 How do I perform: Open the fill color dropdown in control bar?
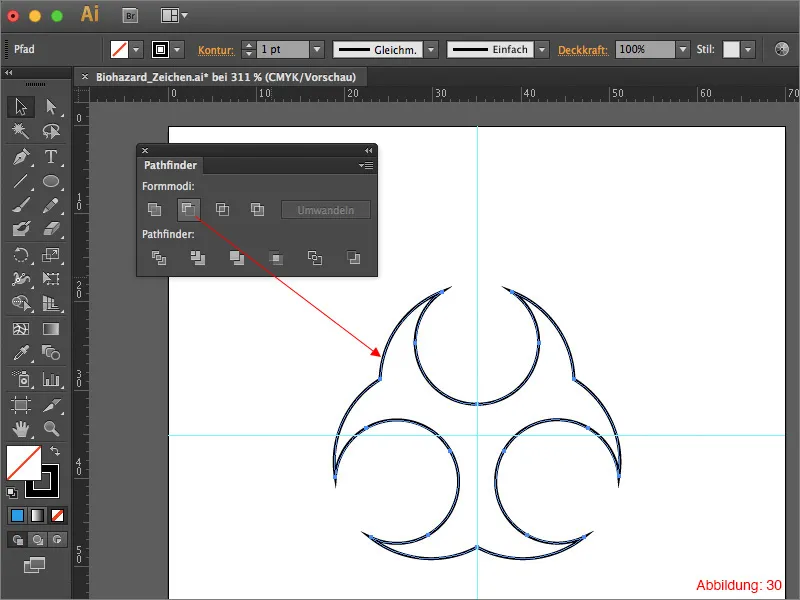coord(136,50)
